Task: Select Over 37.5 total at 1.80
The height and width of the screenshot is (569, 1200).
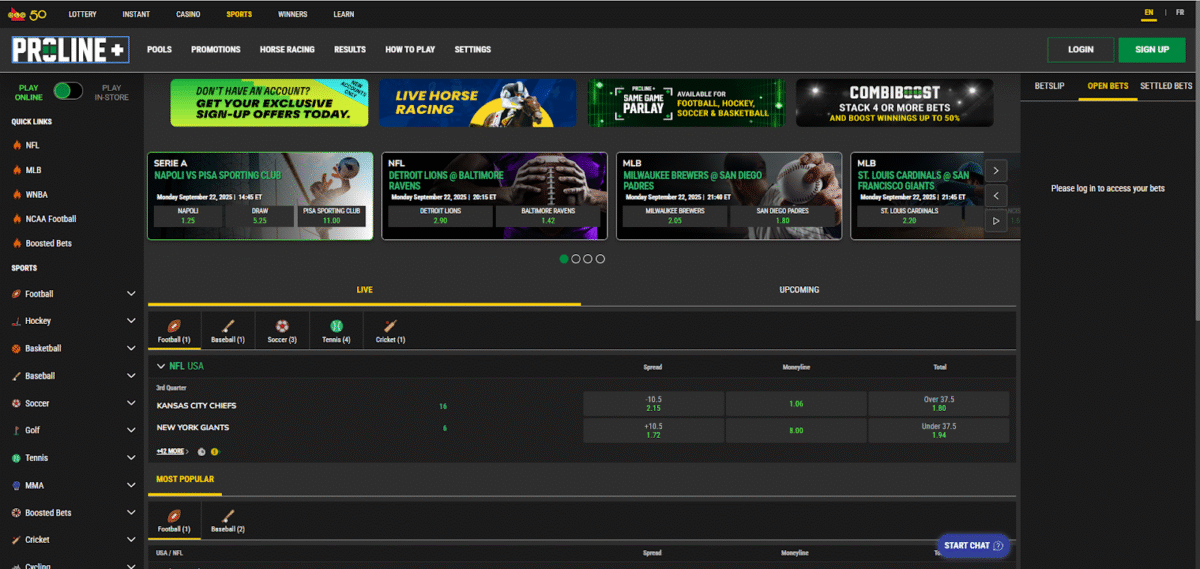Action: 939,404
